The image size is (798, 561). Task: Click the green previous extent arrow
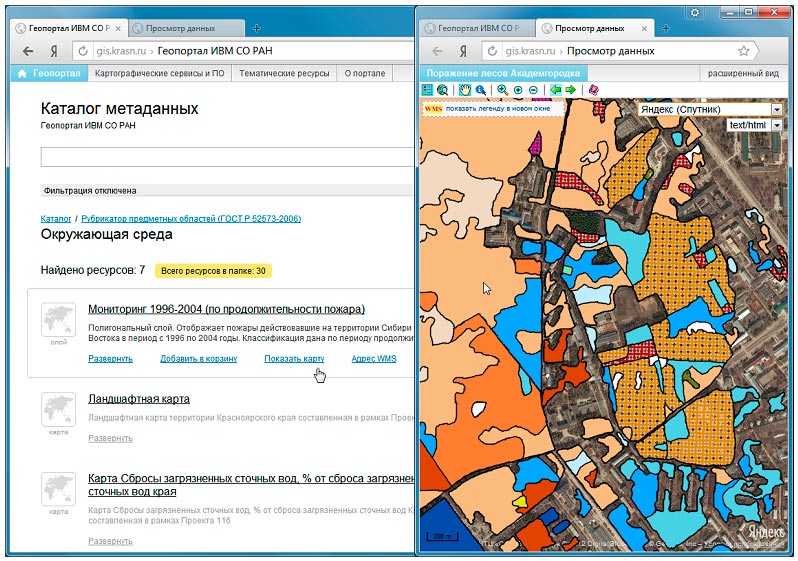pyautogui.click(x=555, y=90)
